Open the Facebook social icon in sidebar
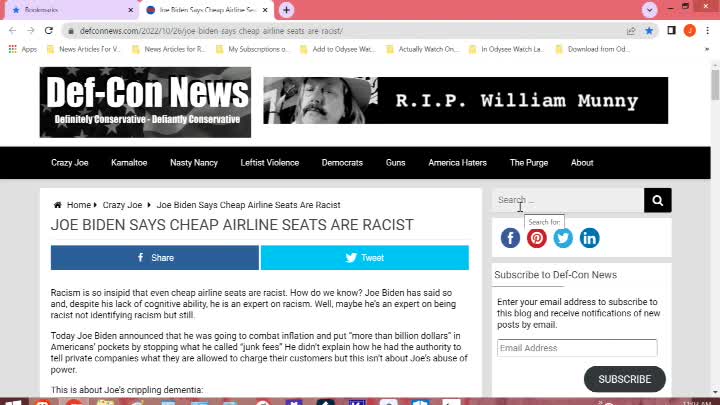720x405 pixels. coord(510,238)
